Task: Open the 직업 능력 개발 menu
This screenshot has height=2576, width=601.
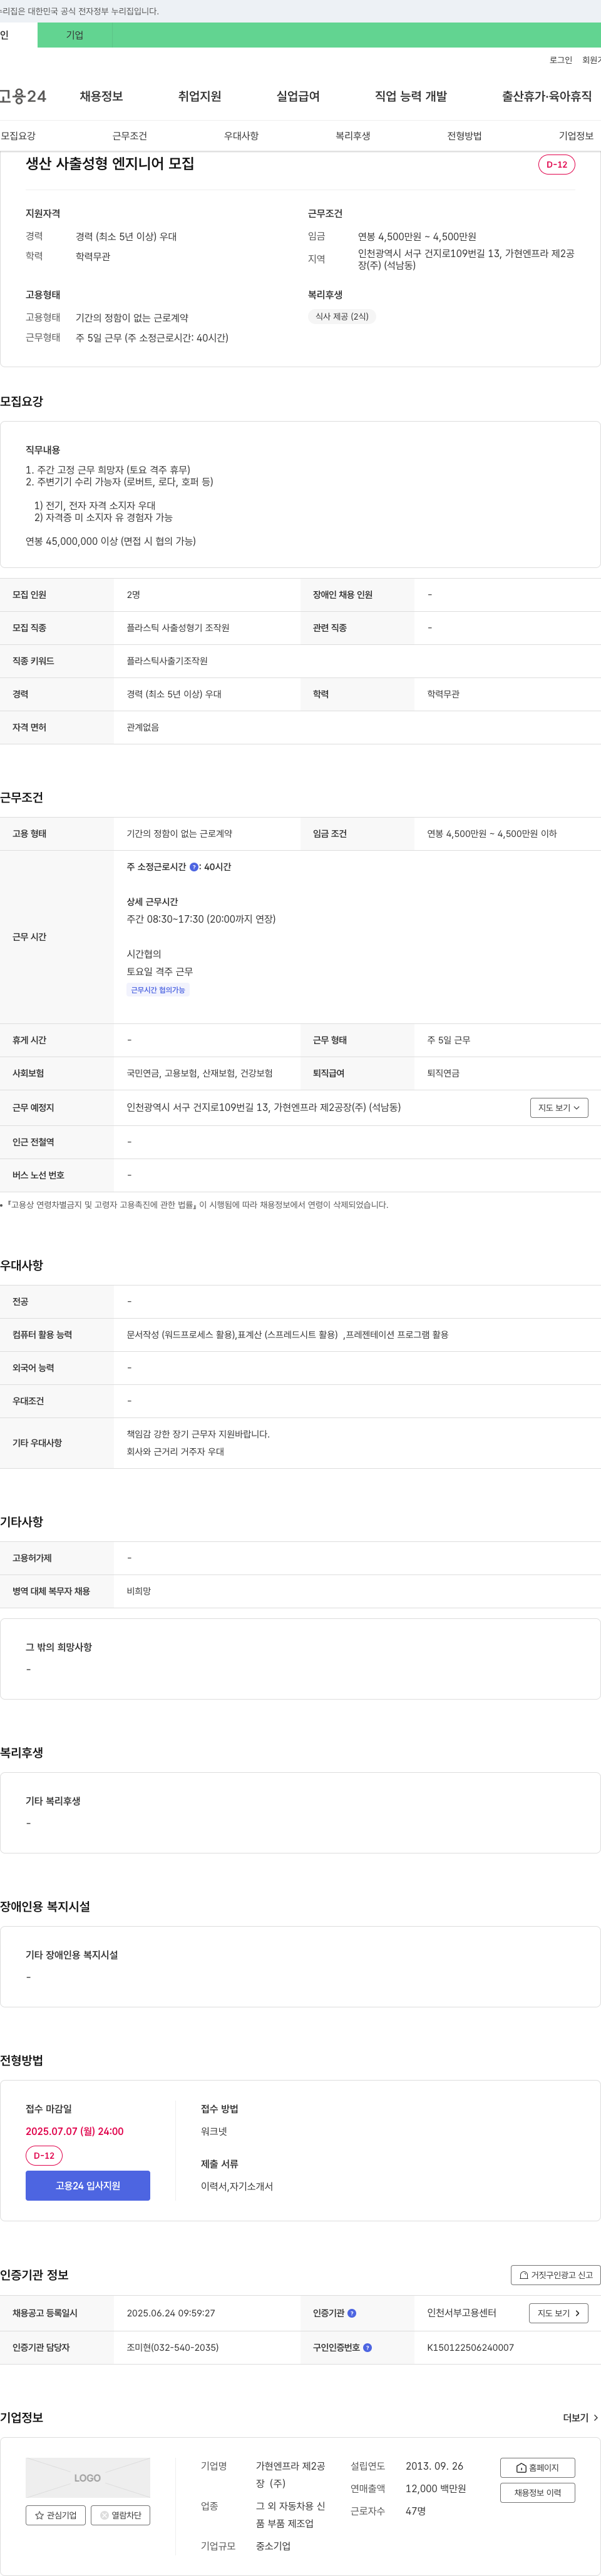Action: [x=411, y=96]
